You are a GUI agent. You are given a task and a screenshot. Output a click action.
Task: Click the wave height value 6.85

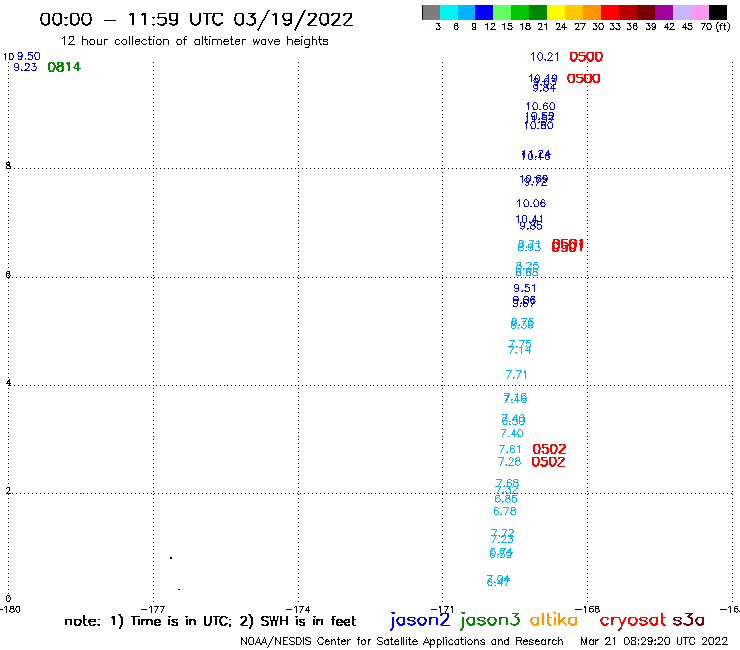click(x=506, y=499)
